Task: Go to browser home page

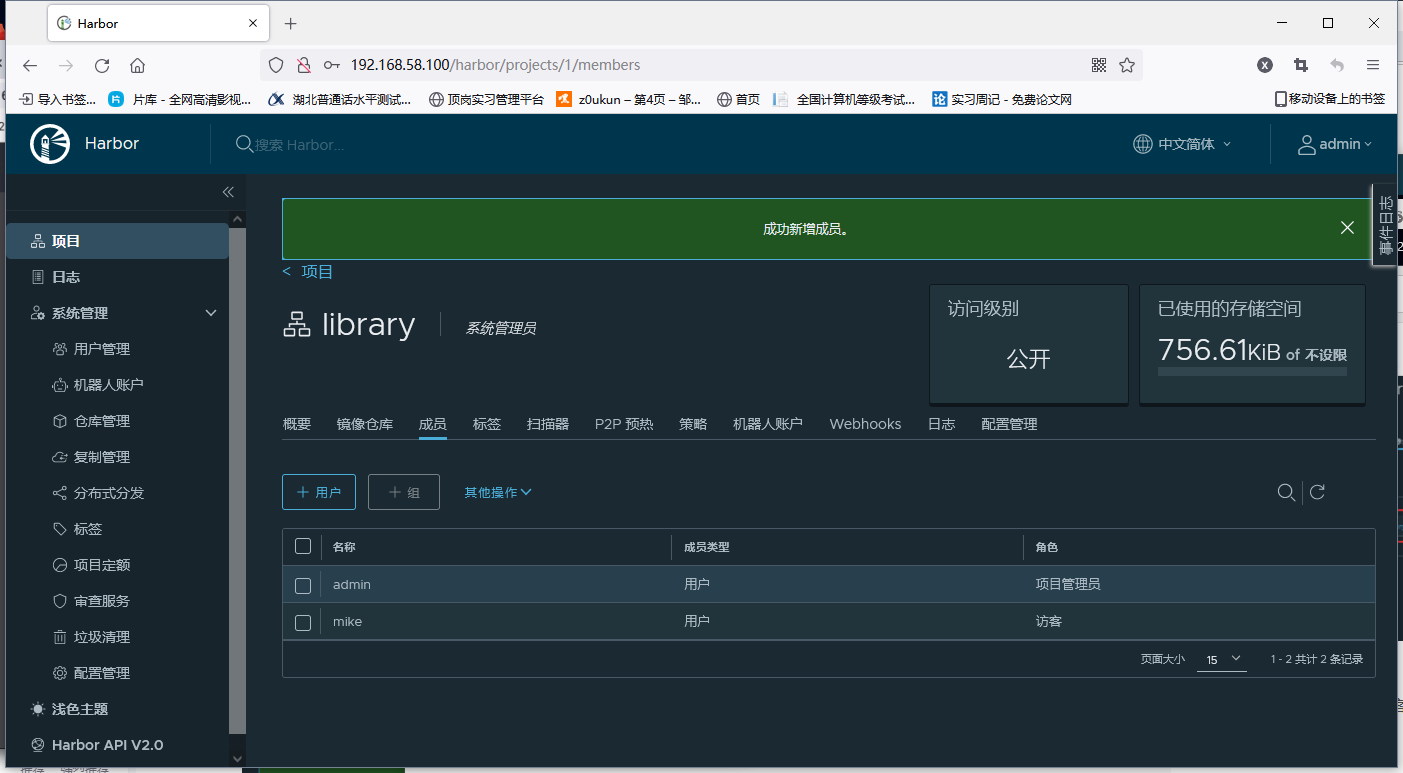Action: click(x=138, y=65)
